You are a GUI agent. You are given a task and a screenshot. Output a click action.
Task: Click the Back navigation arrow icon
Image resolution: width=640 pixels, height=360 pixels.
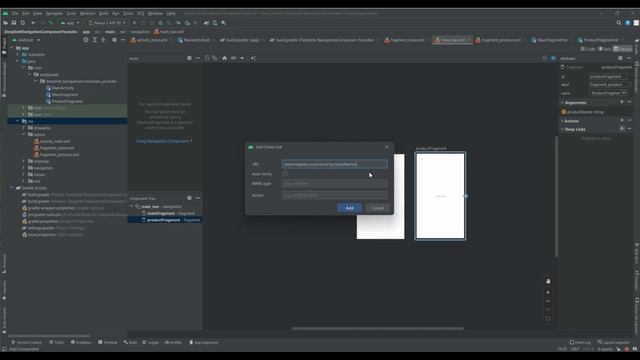[x=33, y=23]
